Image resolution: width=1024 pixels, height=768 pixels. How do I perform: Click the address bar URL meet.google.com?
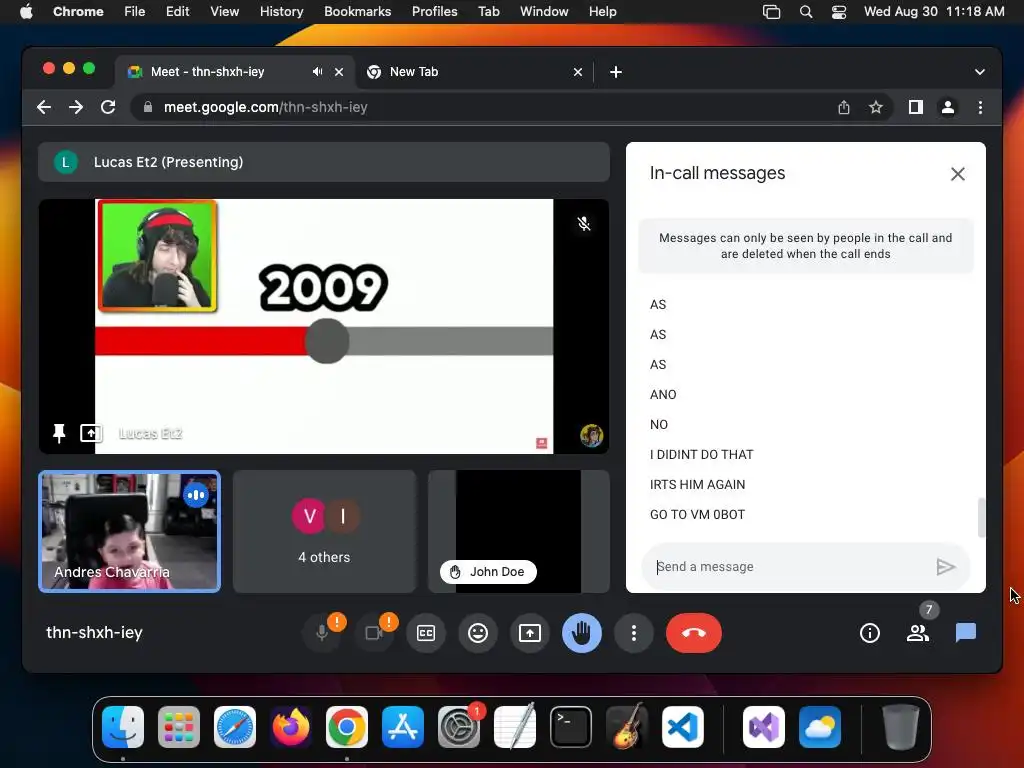[266, 107]
